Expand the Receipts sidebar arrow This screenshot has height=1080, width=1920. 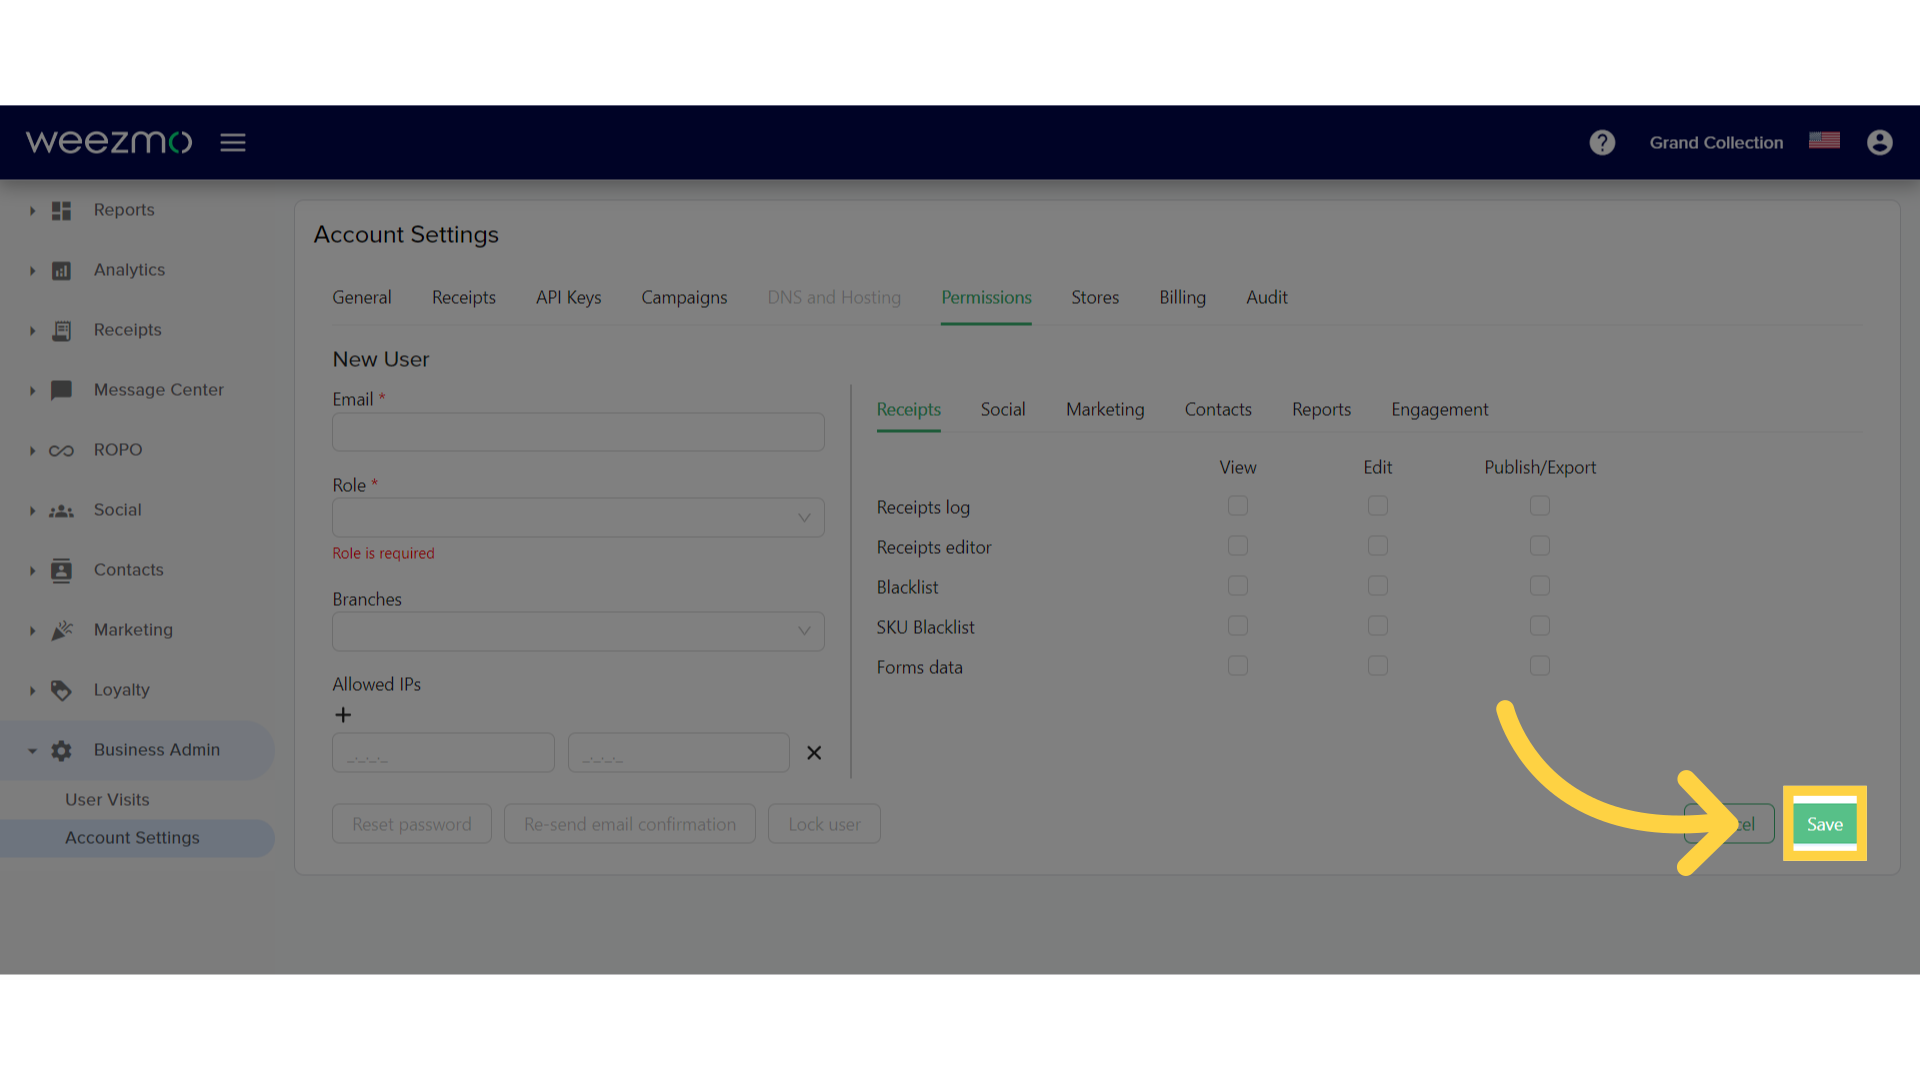coord(32,331)
